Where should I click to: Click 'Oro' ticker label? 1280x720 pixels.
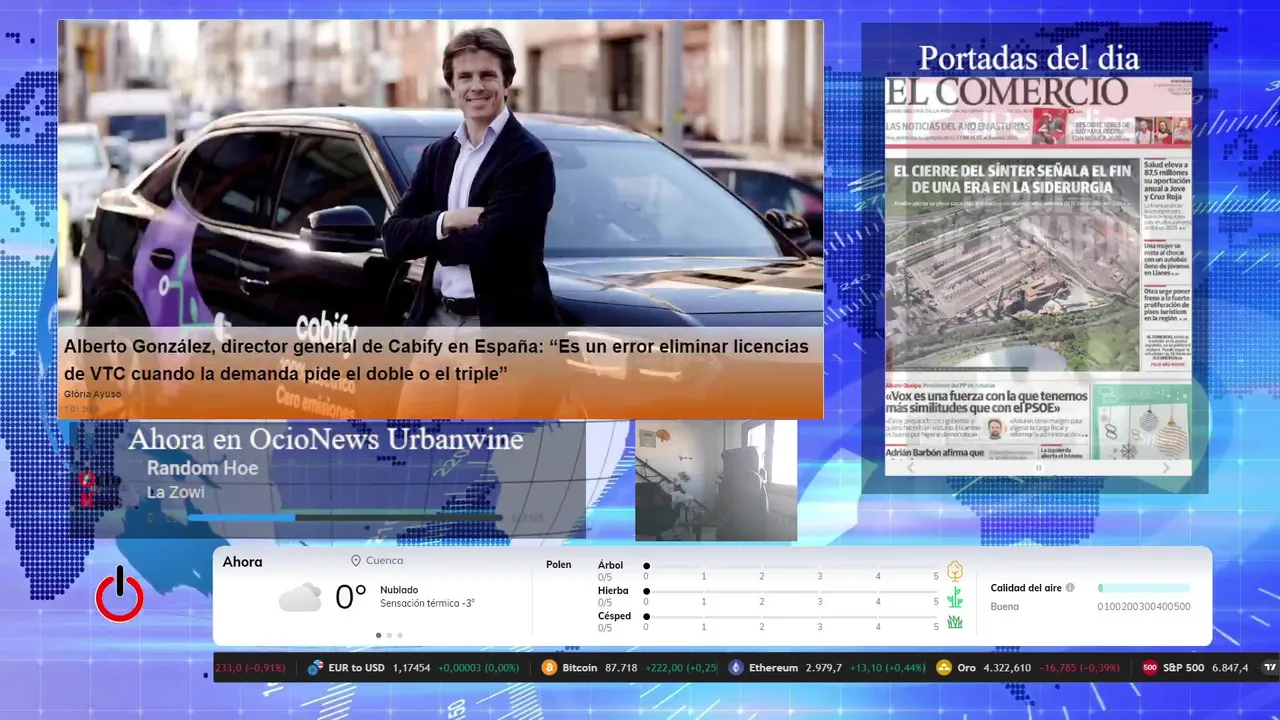click(x=966, y=668)
